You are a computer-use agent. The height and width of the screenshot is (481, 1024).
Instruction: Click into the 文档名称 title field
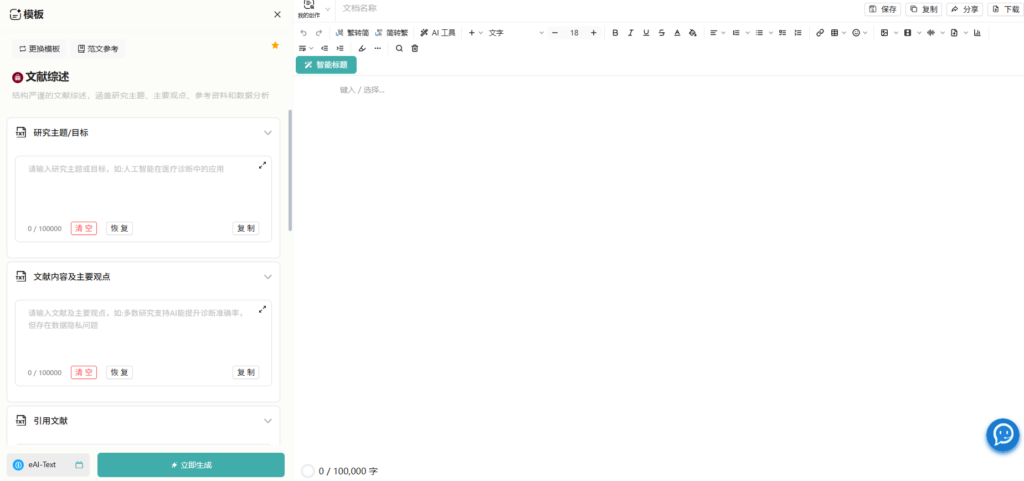[x=400, y=8]
